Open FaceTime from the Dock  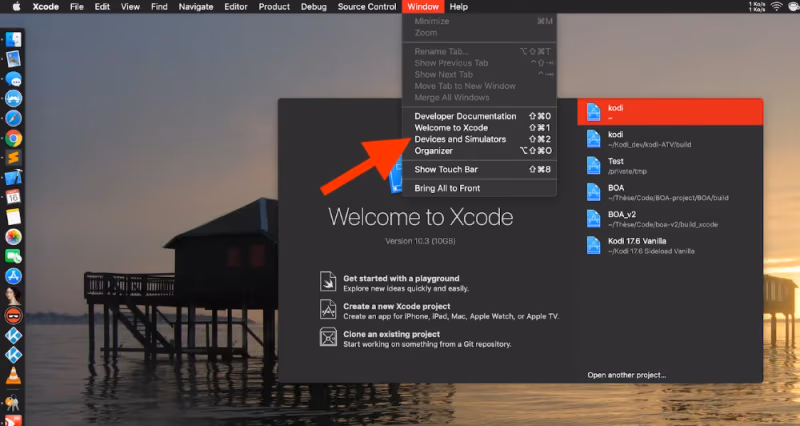click(13, 256)
